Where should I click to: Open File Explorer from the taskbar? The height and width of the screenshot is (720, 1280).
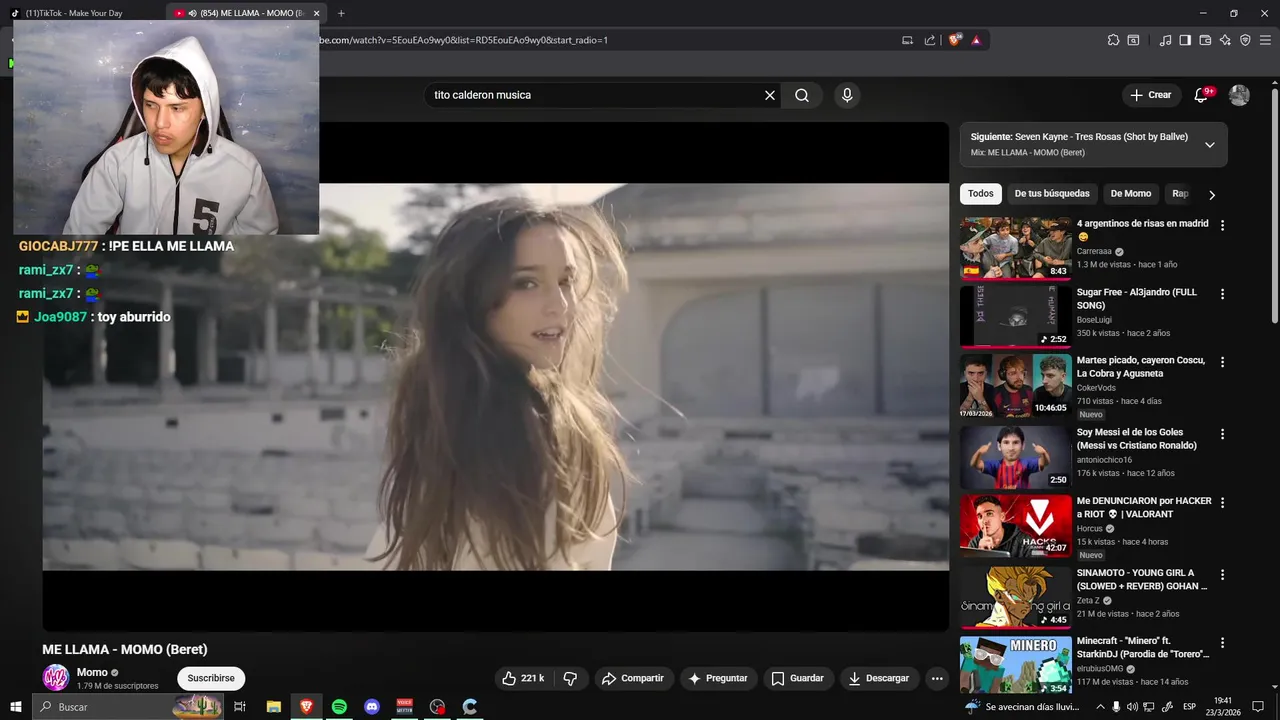pos(273,707)
